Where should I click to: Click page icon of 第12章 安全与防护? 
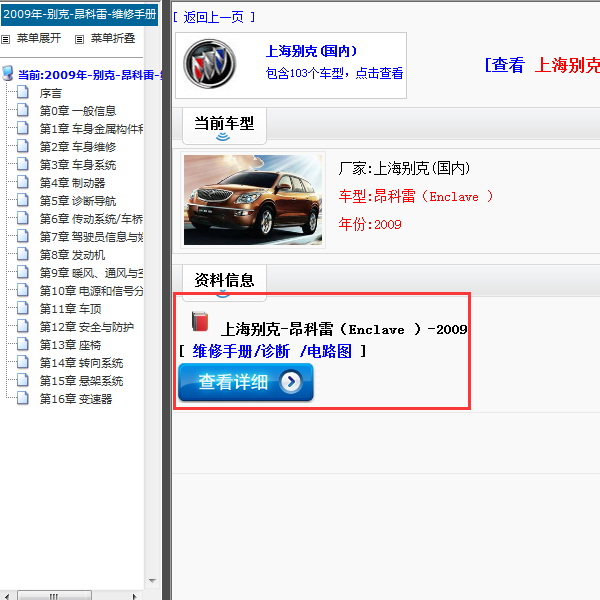[23, 326]
